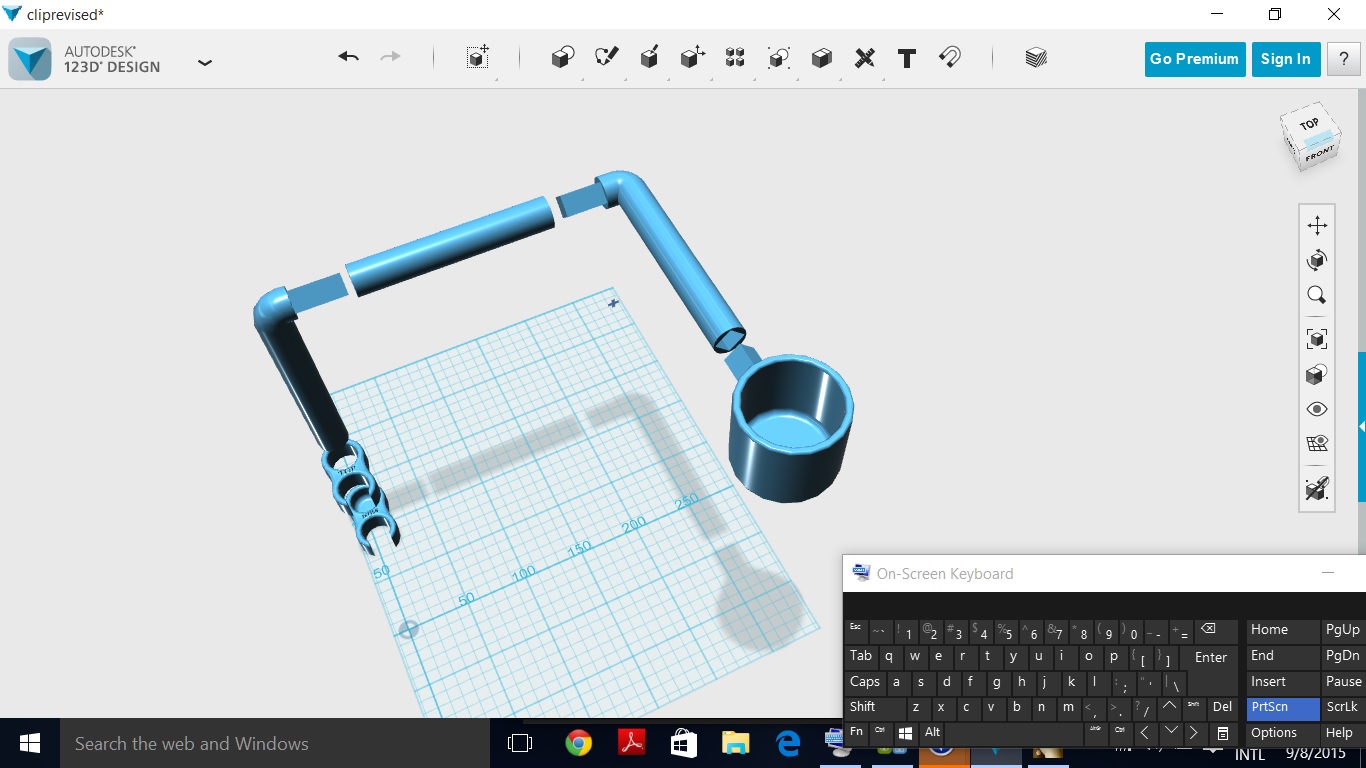
Task: Open the display style cube icon
Action: tap(1317, 375)
